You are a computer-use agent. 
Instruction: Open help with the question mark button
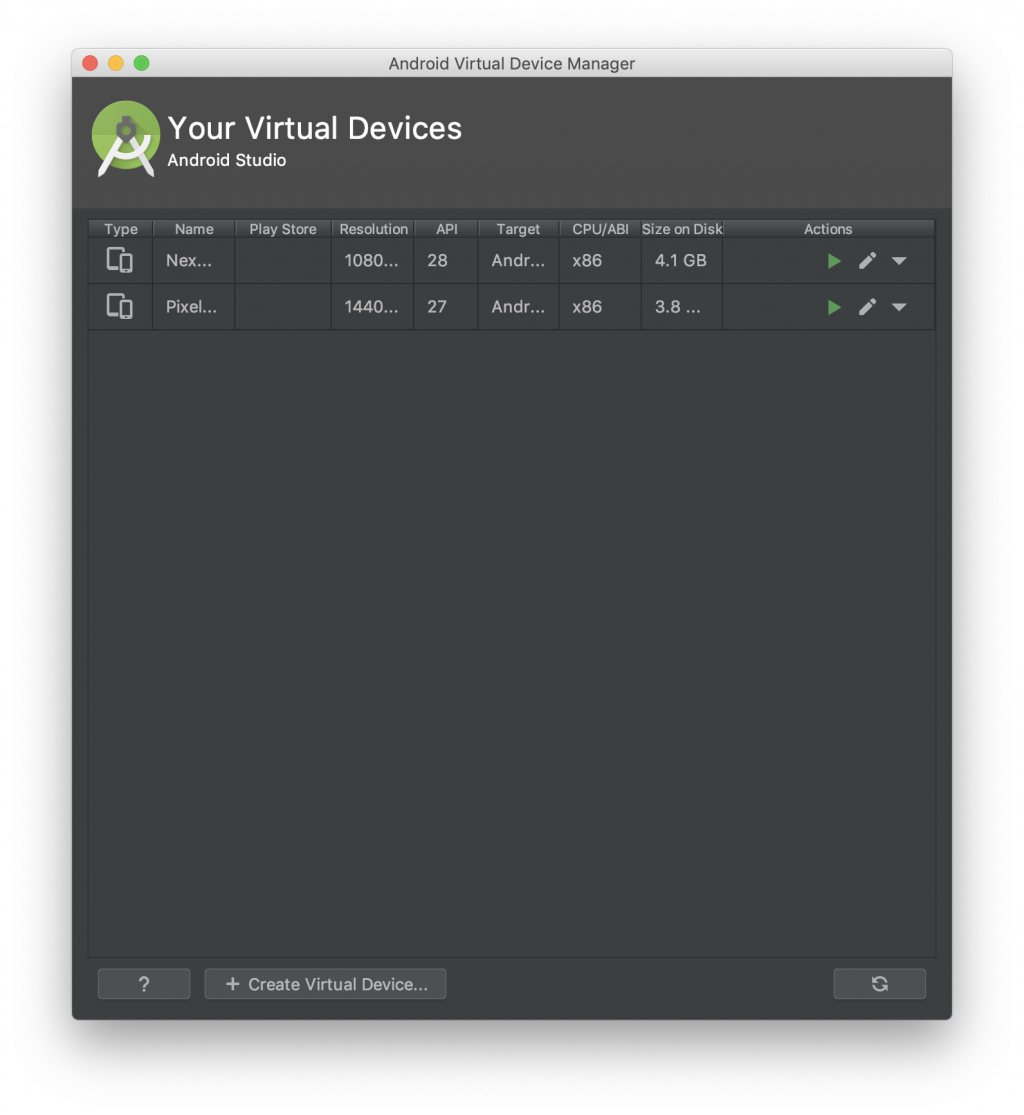click(x=144, y=983)
